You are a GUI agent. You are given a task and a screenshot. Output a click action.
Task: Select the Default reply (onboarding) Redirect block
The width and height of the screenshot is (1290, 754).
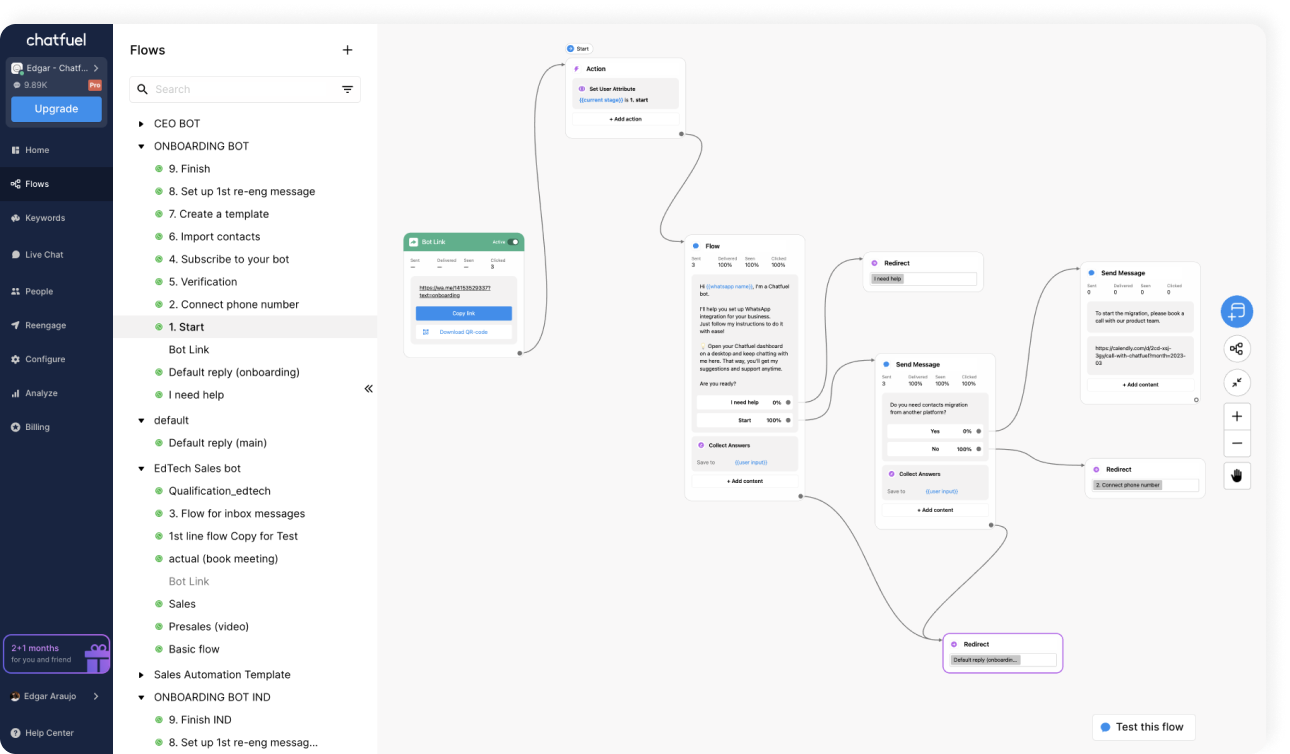coord(1003,653)
